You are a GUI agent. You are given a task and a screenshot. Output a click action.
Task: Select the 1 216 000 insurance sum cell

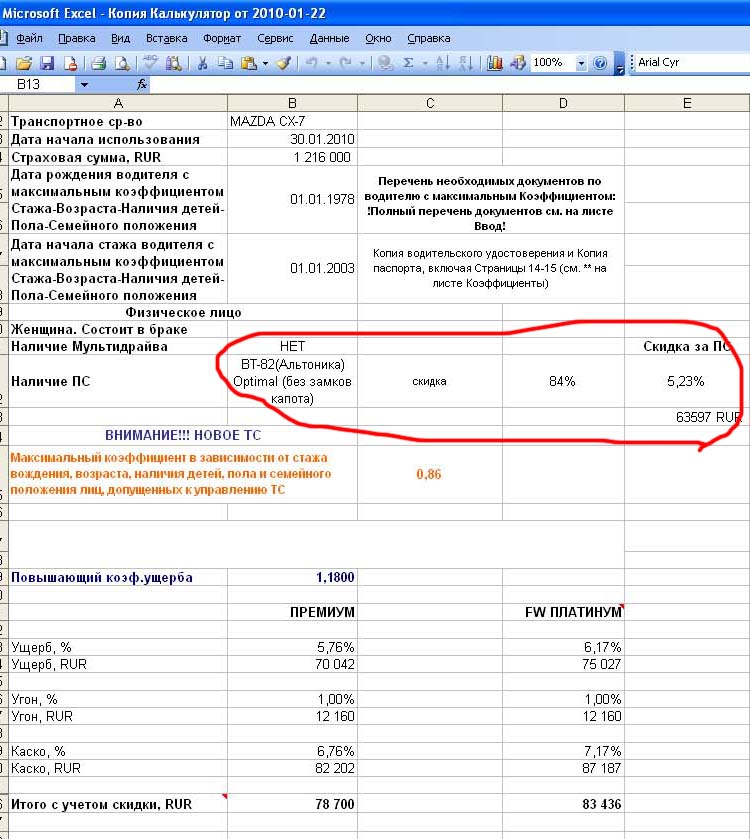(292, 157)
